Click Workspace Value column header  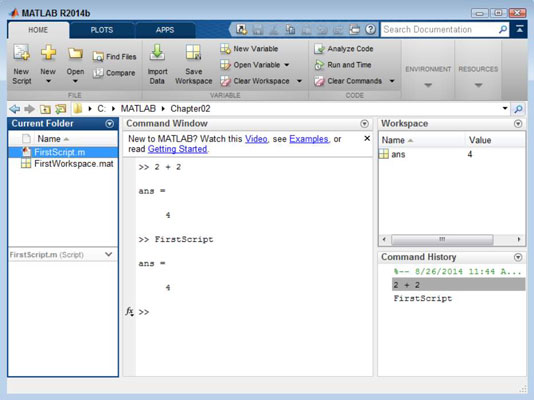480,140
